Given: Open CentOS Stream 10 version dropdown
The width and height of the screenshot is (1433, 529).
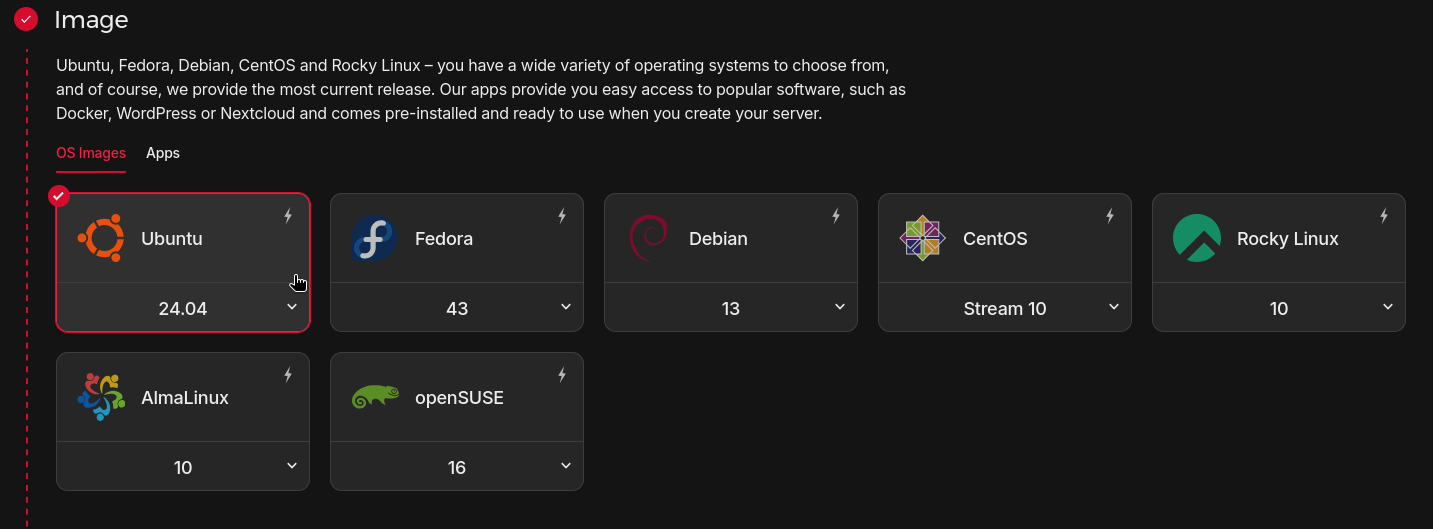Looking at the screenshot, I should tap(1005, 307).
